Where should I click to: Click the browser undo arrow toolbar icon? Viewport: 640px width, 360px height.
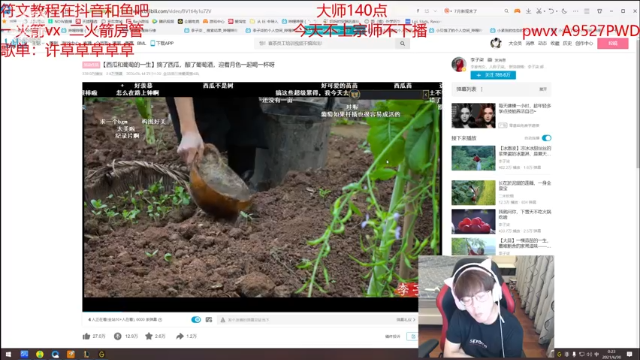tap(551, 11)
